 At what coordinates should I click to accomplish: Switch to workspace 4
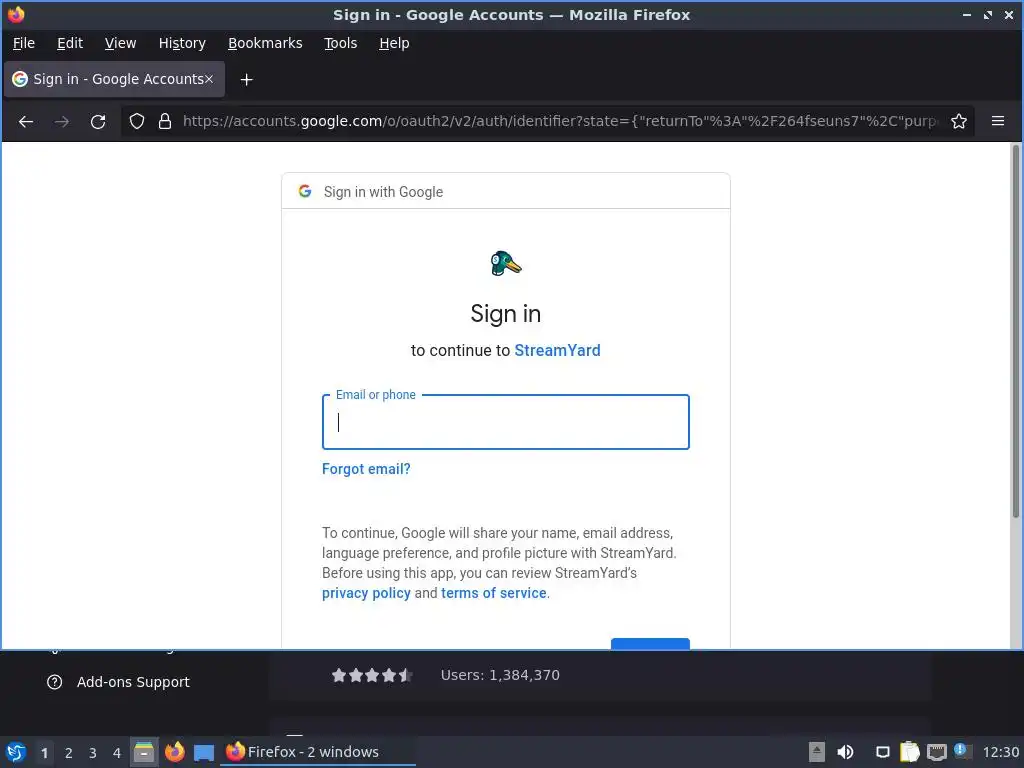point(117,753)
